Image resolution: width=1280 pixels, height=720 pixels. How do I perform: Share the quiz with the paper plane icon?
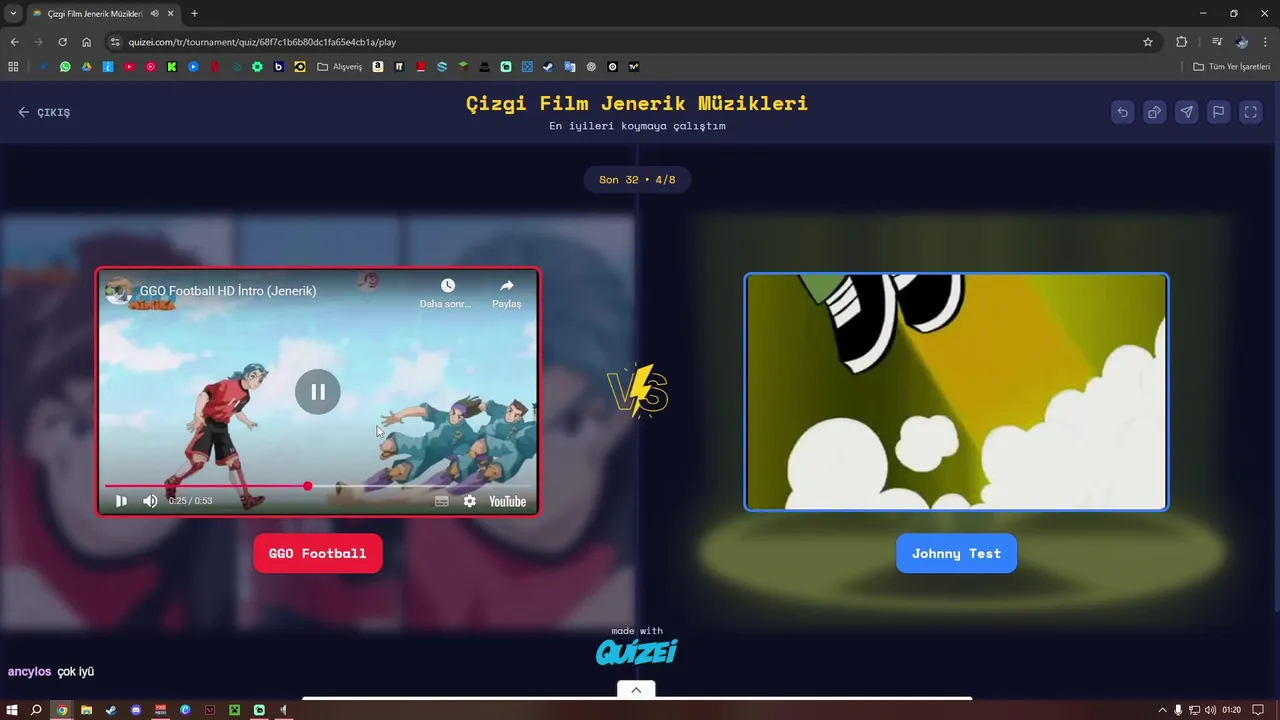(x=1187, y=112)
